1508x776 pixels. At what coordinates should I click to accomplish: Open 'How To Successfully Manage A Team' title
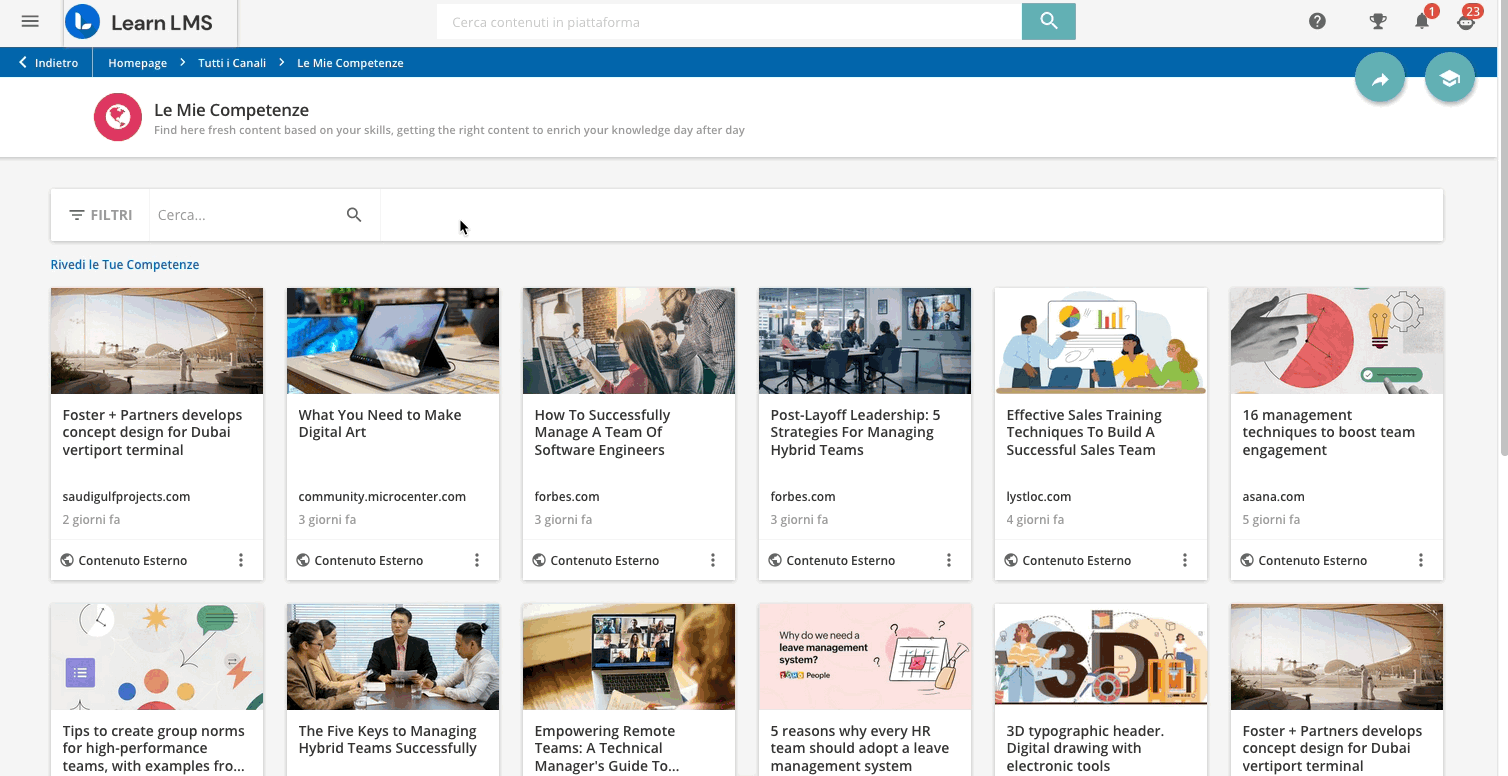[602, 432]
